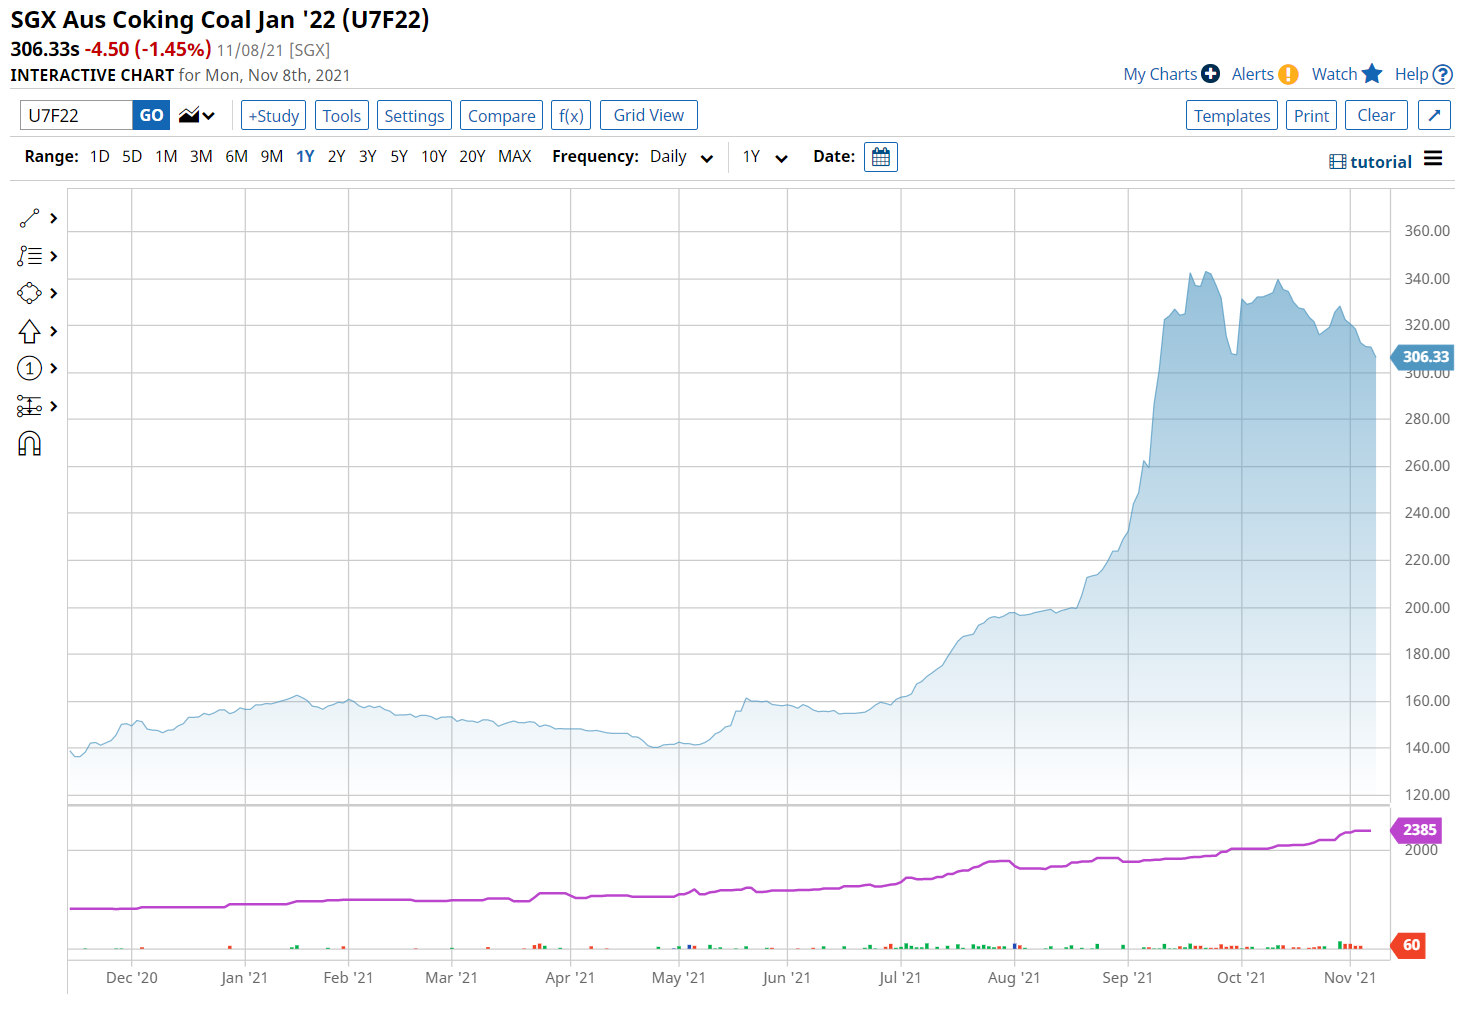The height and width of the screenshot is (1011, 1466).
Task: Click the U7F22 symbol input field
Action: (76, 116)
